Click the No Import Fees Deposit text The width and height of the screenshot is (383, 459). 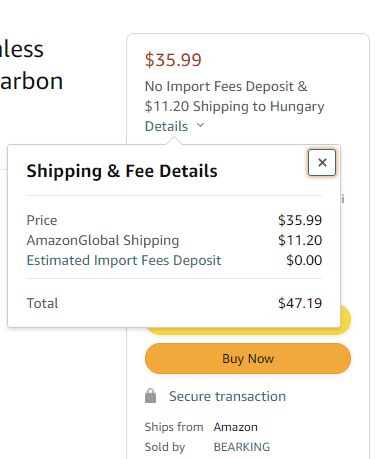click(226, 87)
